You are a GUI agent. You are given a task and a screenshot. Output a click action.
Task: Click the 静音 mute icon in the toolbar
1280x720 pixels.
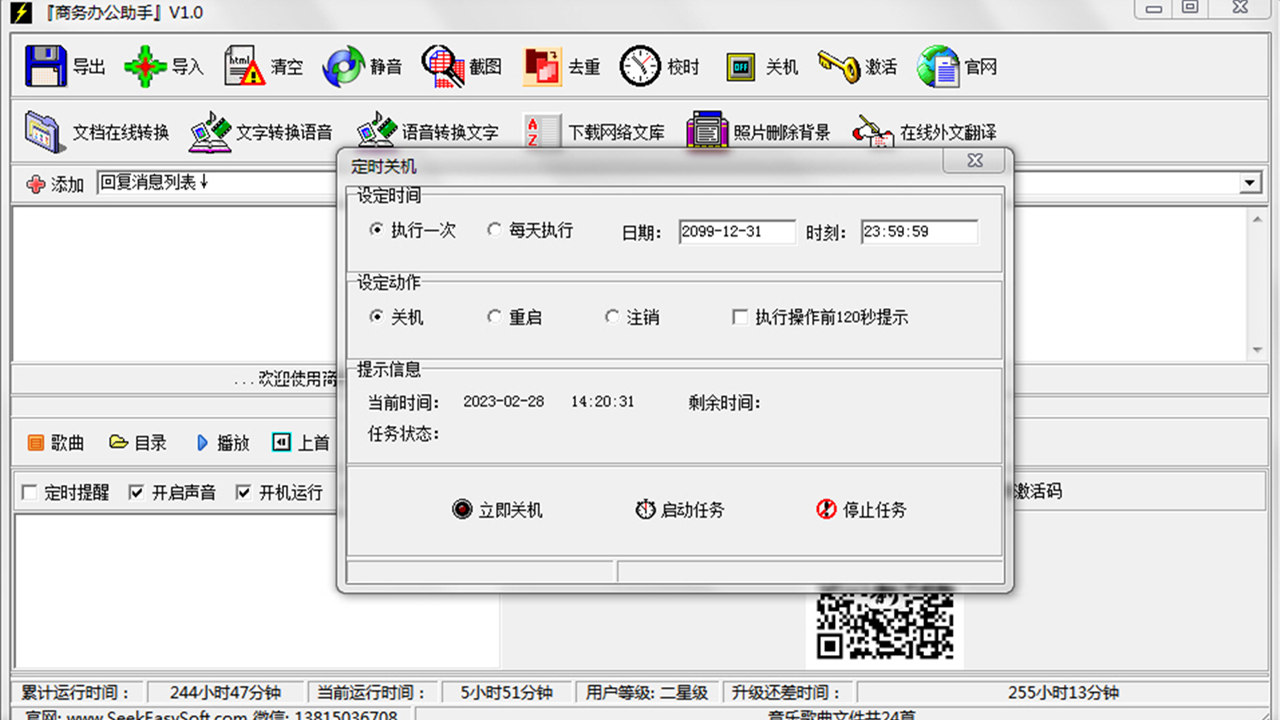coord(362,66)
